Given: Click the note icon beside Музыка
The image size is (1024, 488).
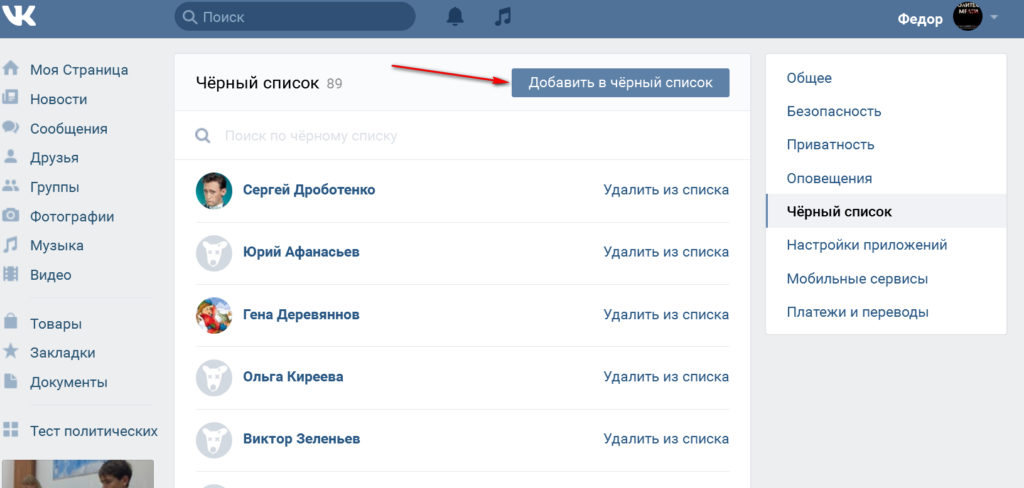Looking at the screenshot, I should tap(10, 245).
